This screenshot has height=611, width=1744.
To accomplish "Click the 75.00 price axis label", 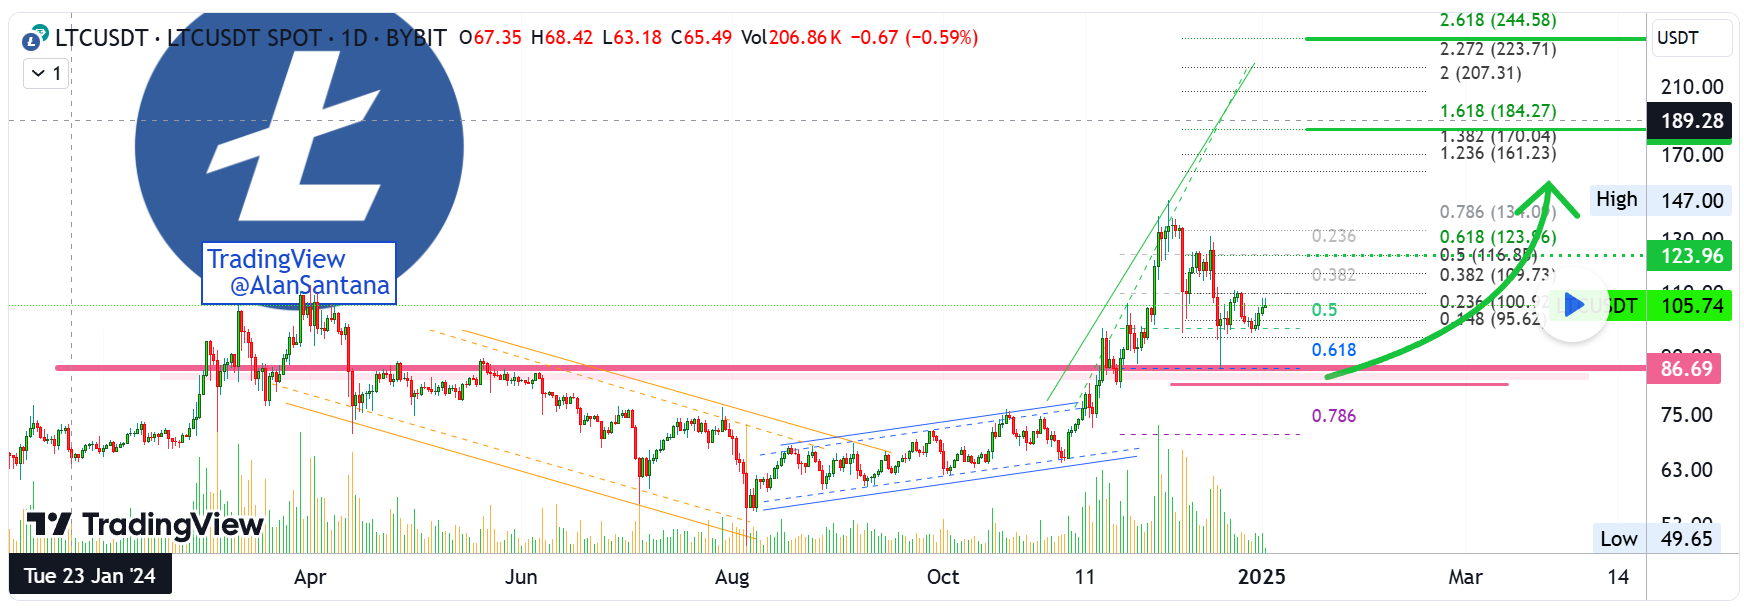I will tap(1687, 415).
